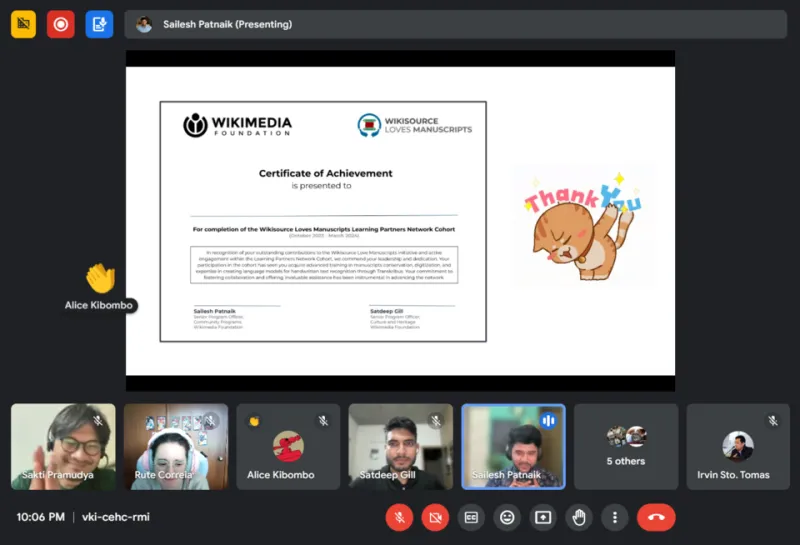Click the 10:06 PM time display
The height and width of the screenshot is (545, 800).
click(41, 517)
